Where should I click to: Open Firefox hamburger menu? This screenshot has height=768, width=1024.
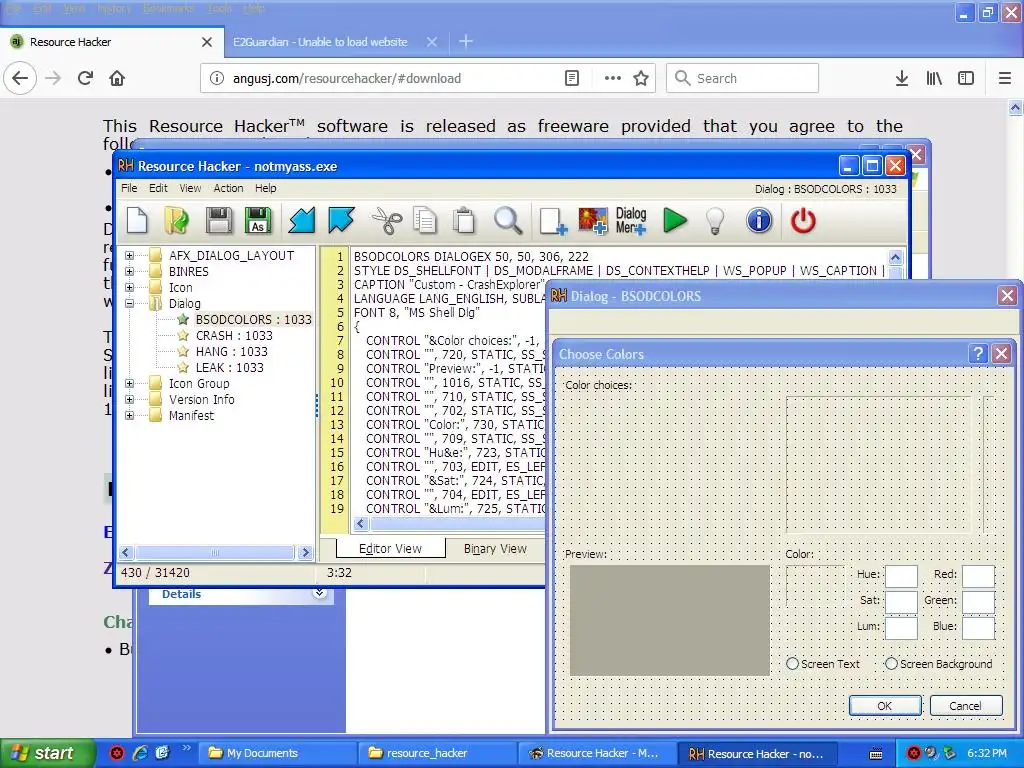click(1005, 78)
